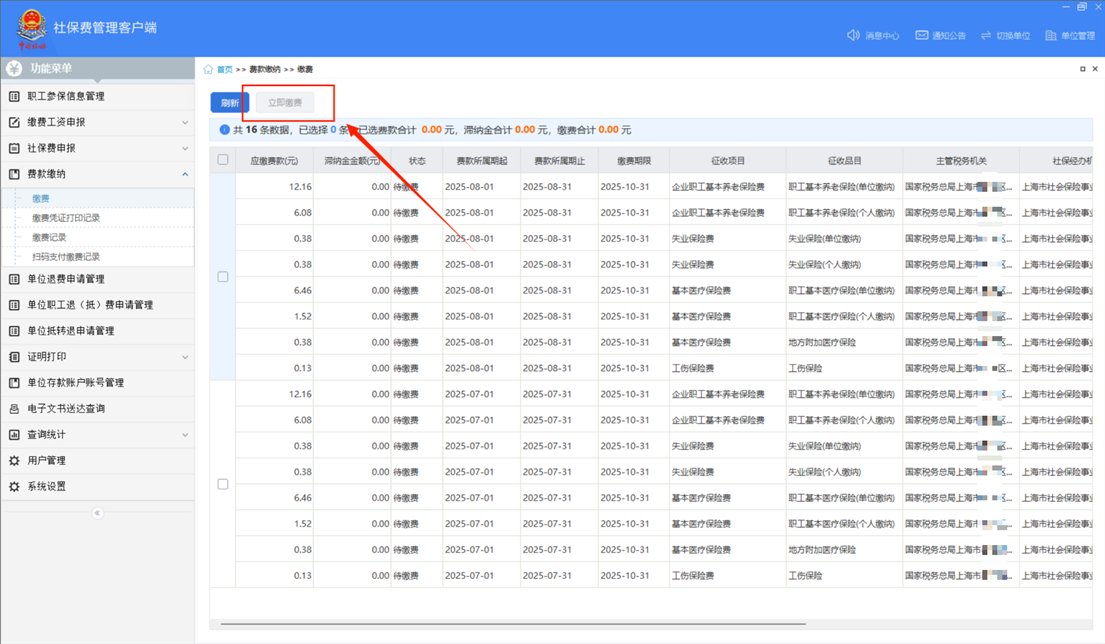
Task: Click the 切换单位 switch arrows icon
Action: tap(986, 35)
